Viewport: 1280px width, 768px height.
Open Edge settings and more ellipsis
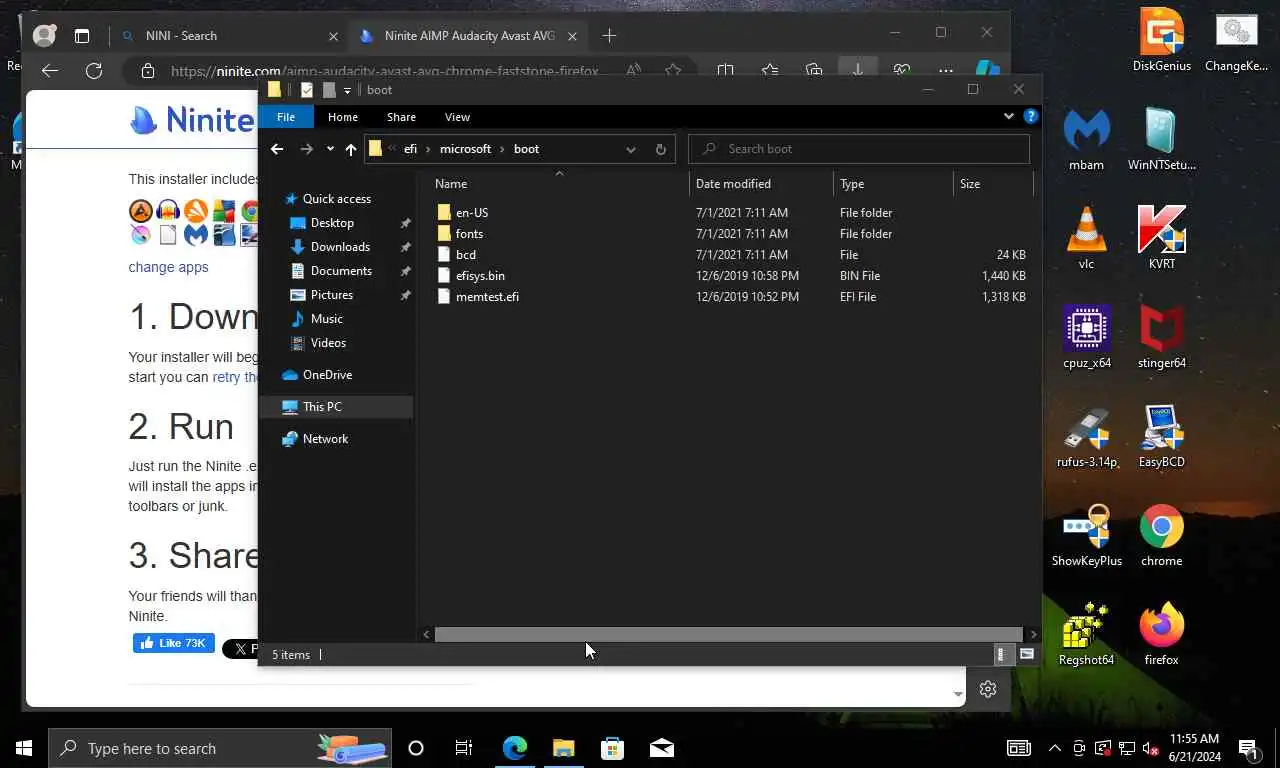[946, 70]
